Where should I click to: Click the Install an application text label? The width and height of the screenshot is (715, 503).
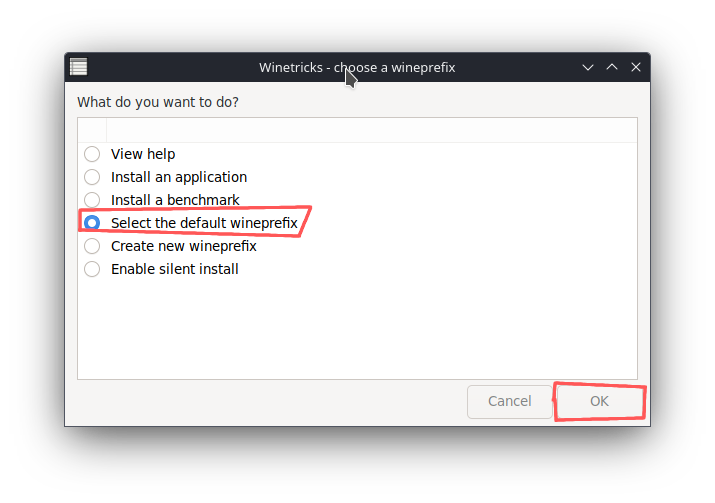pyautogui.click(x=179, y=177)
